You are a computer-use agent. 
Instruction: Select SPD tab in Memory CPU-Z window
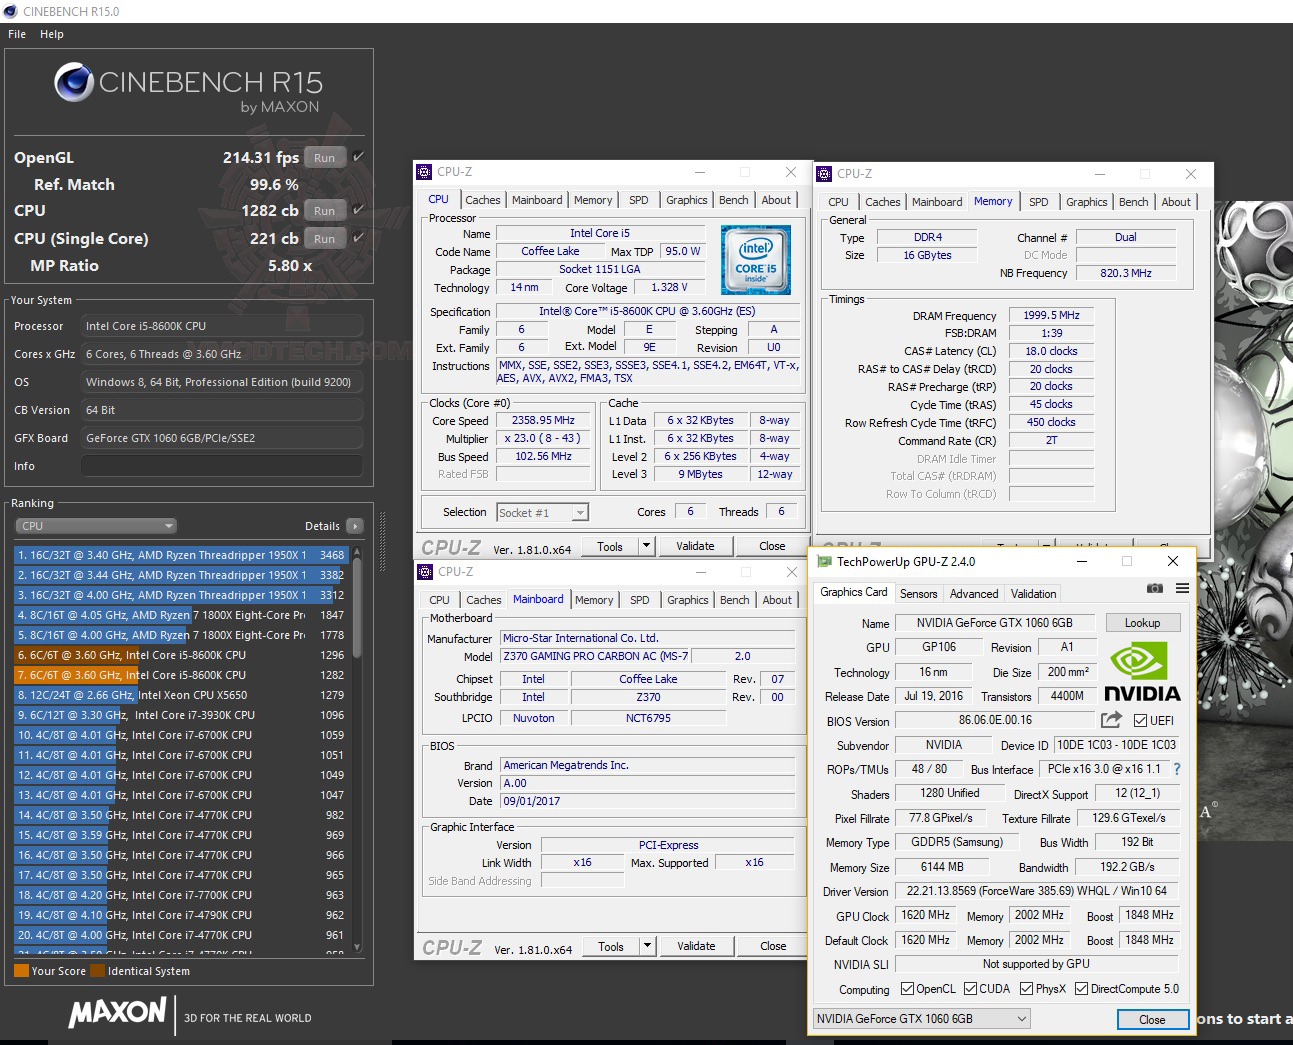click(1039, 202)
